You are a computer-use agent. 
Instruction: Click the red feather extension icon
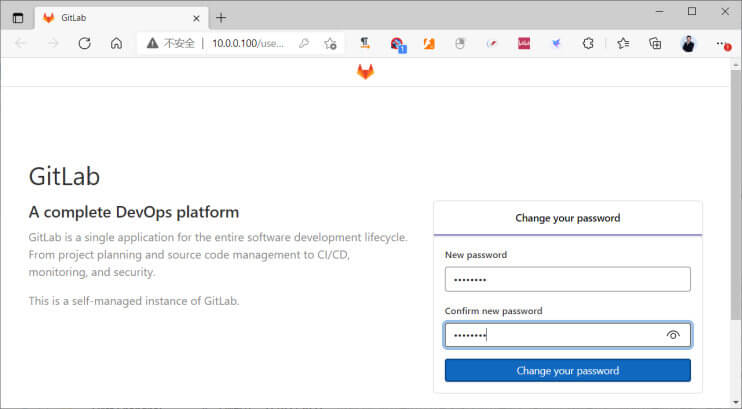point(492,44)
